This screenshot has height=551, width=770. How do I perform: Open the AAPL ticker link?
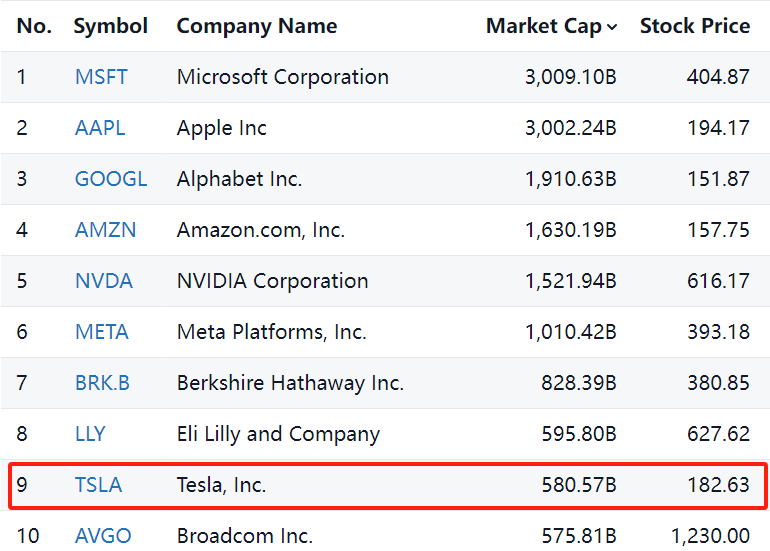click(100, 128)
